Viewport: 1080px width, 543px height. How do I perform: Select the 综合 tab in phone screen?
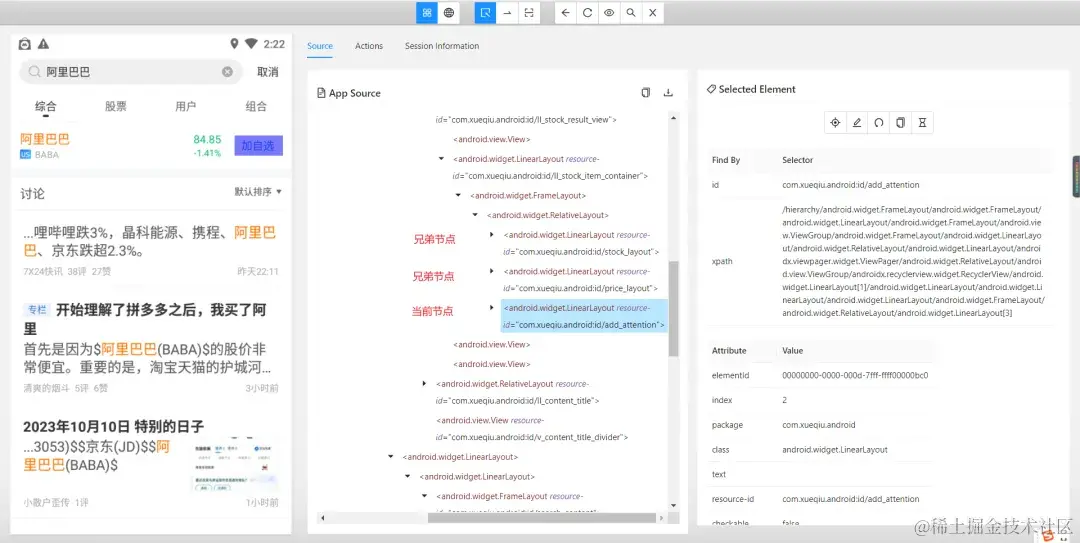pyautogui.click(x=46, y=106)
